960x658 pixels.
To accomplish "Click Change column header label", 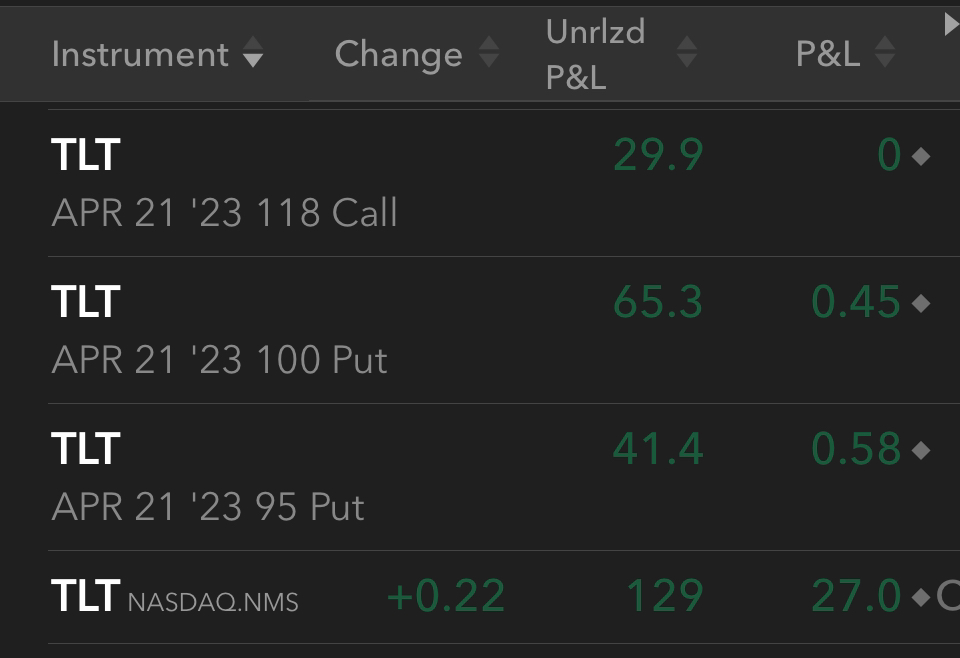I will (399, 55).
